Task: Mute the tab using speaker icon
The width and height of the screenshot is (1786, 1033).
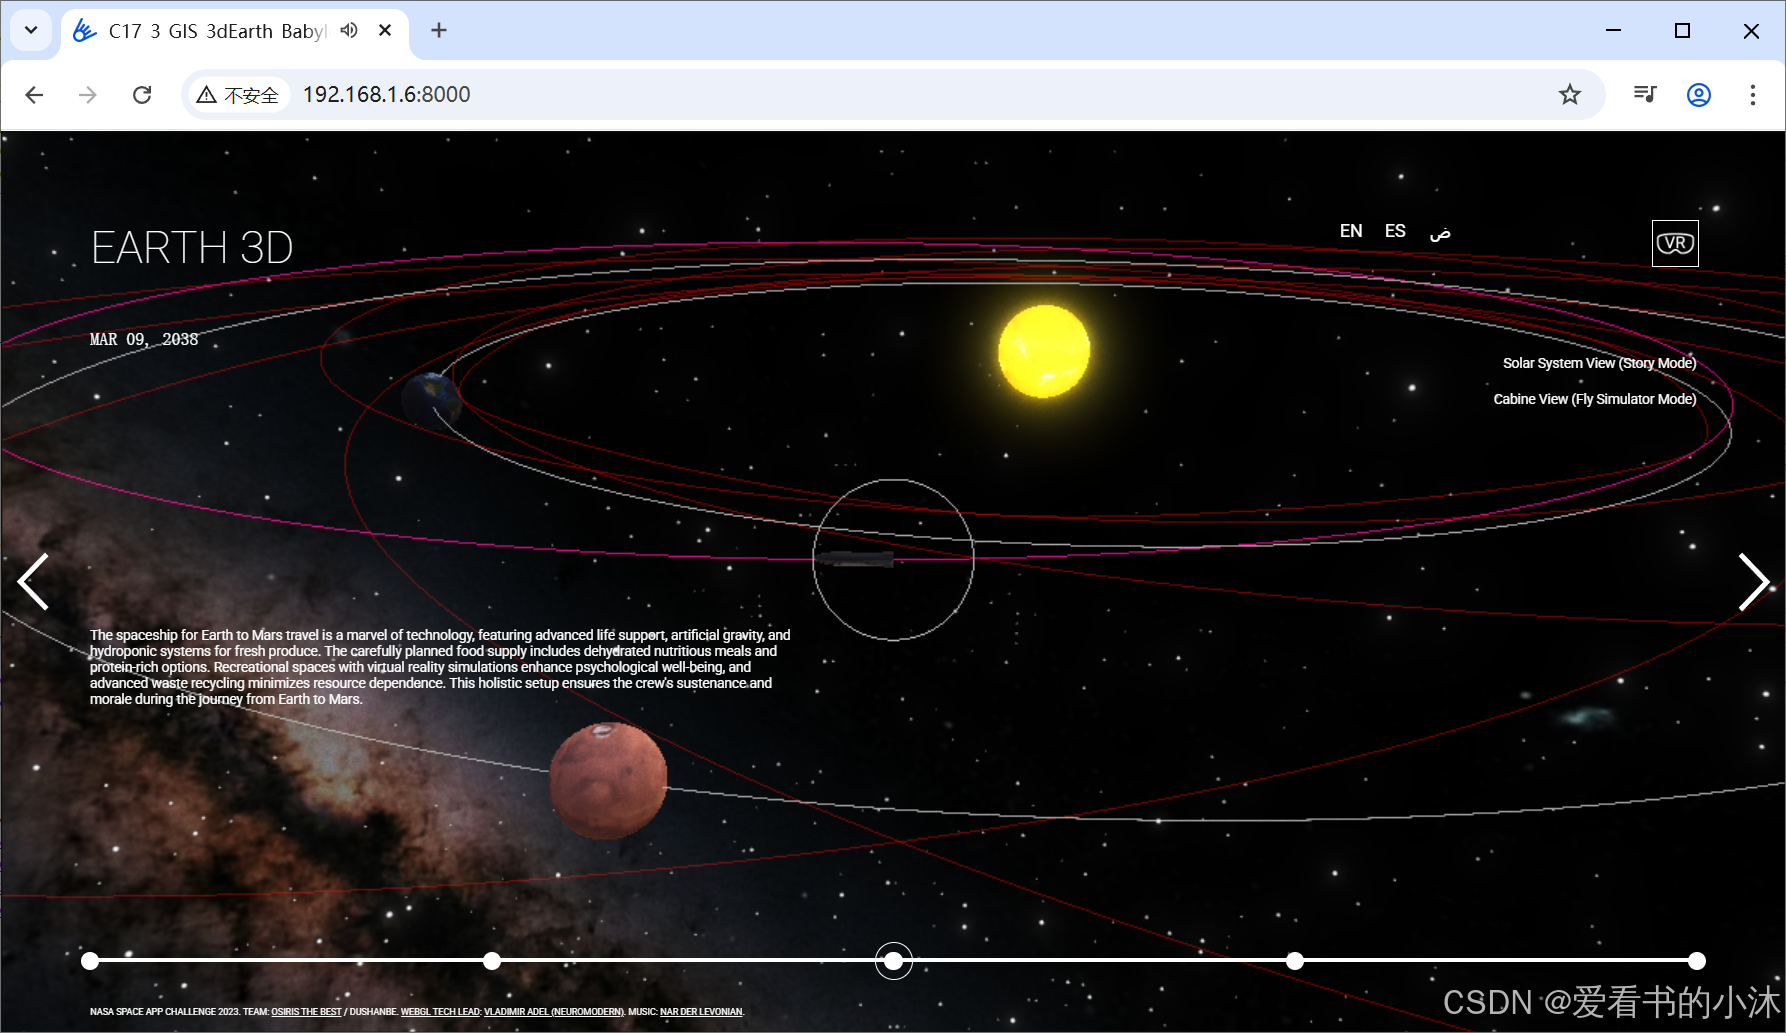Action: pos(348,30)
